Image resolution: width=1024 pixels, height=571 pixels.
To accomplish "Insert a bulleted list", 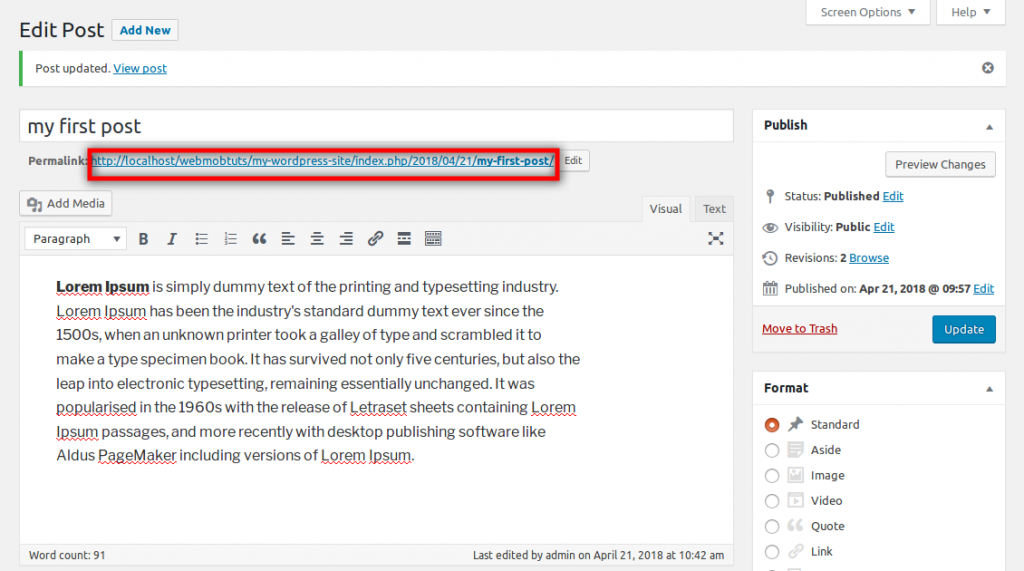I will point(201,239).
